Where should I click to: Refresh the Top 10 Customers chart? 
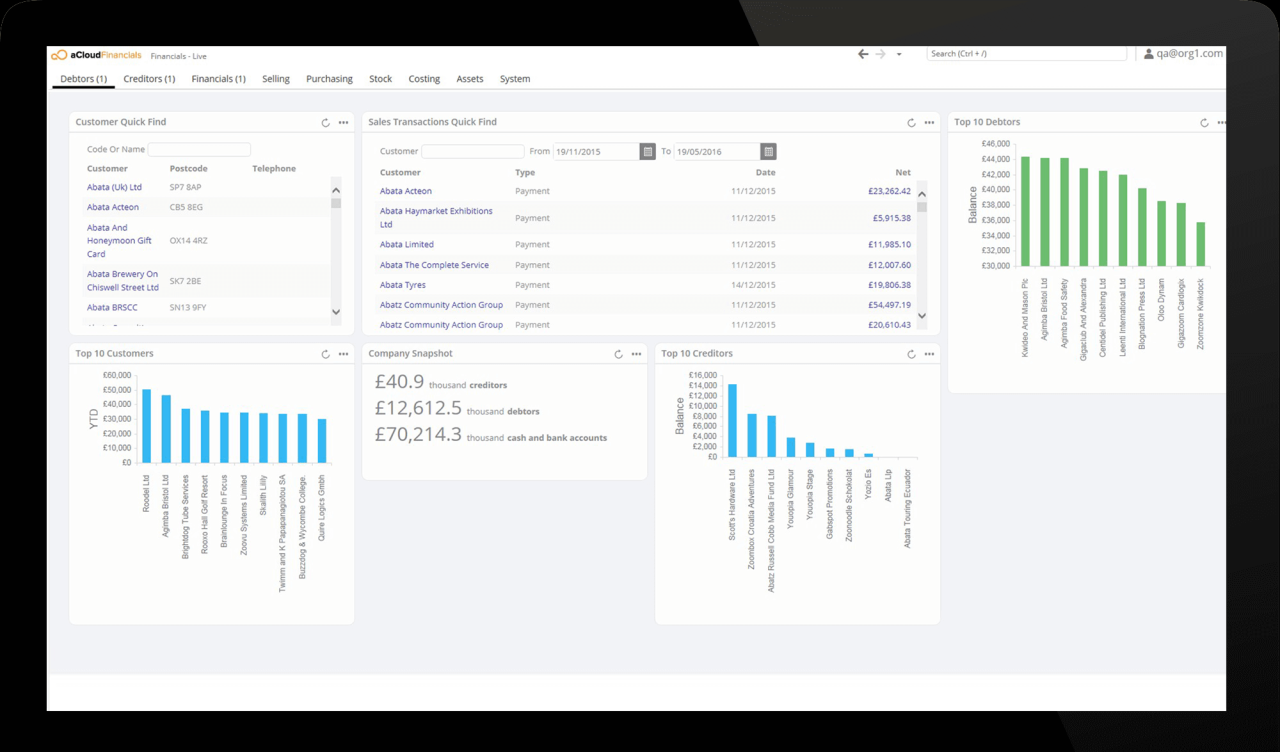[326, 354]
